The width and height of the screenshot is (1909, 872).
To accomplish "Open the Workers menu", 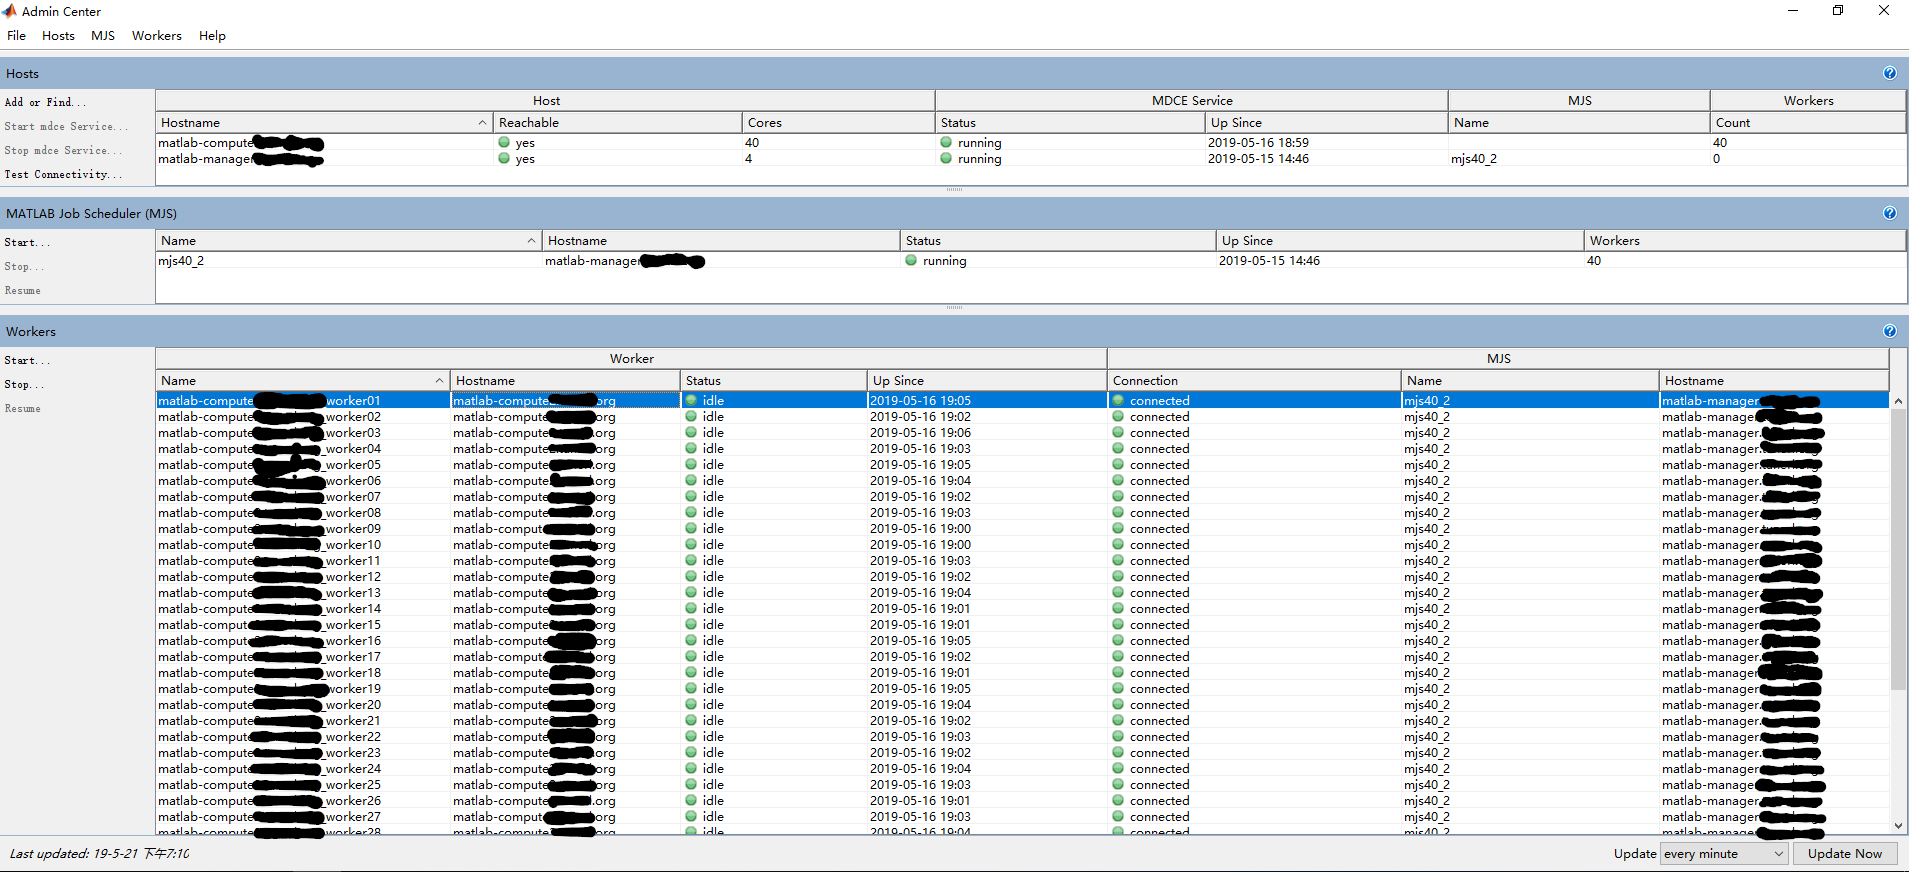I will [157, 36].
